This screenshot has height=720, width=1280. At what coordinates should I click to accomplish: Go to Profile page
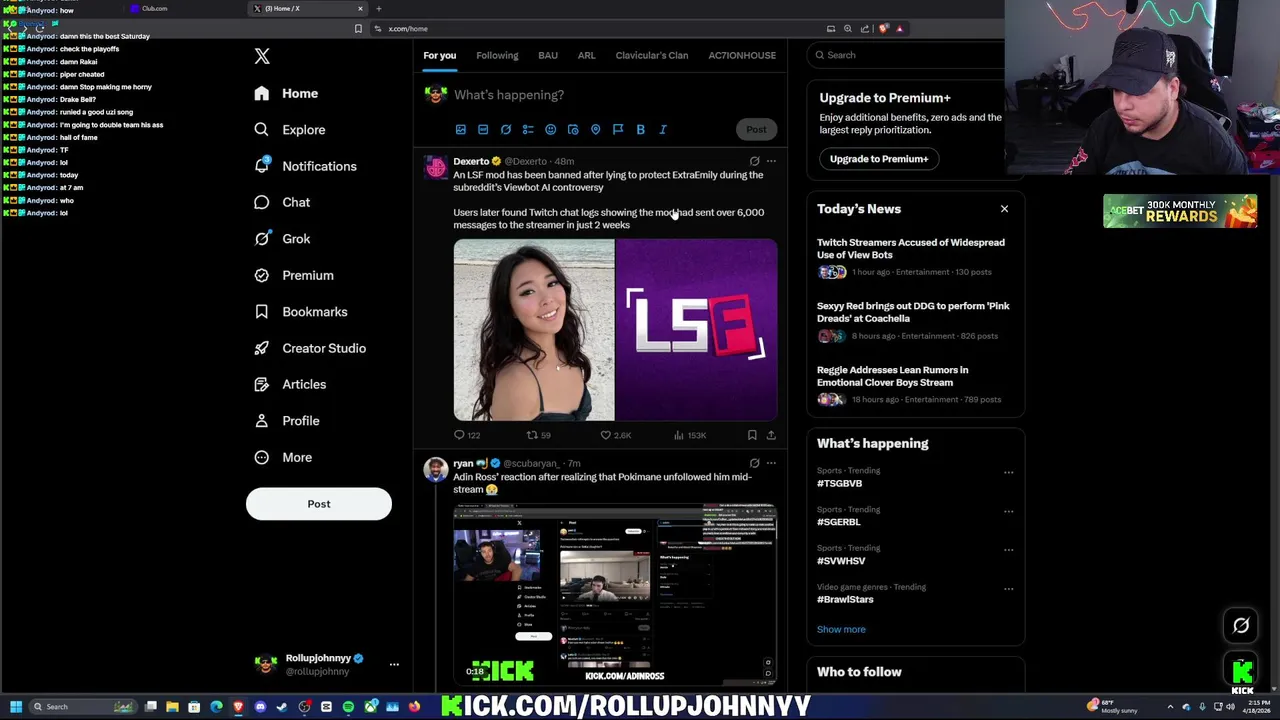[x=287, y=421]
